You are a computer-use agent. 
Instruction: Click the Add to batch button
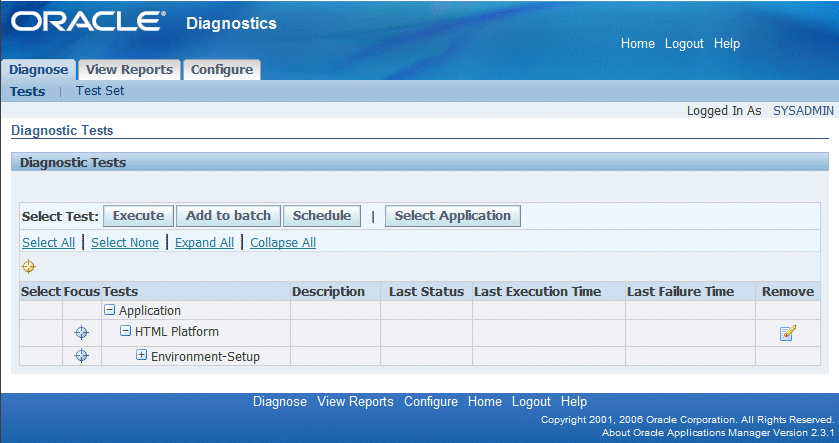coord(228,216)
